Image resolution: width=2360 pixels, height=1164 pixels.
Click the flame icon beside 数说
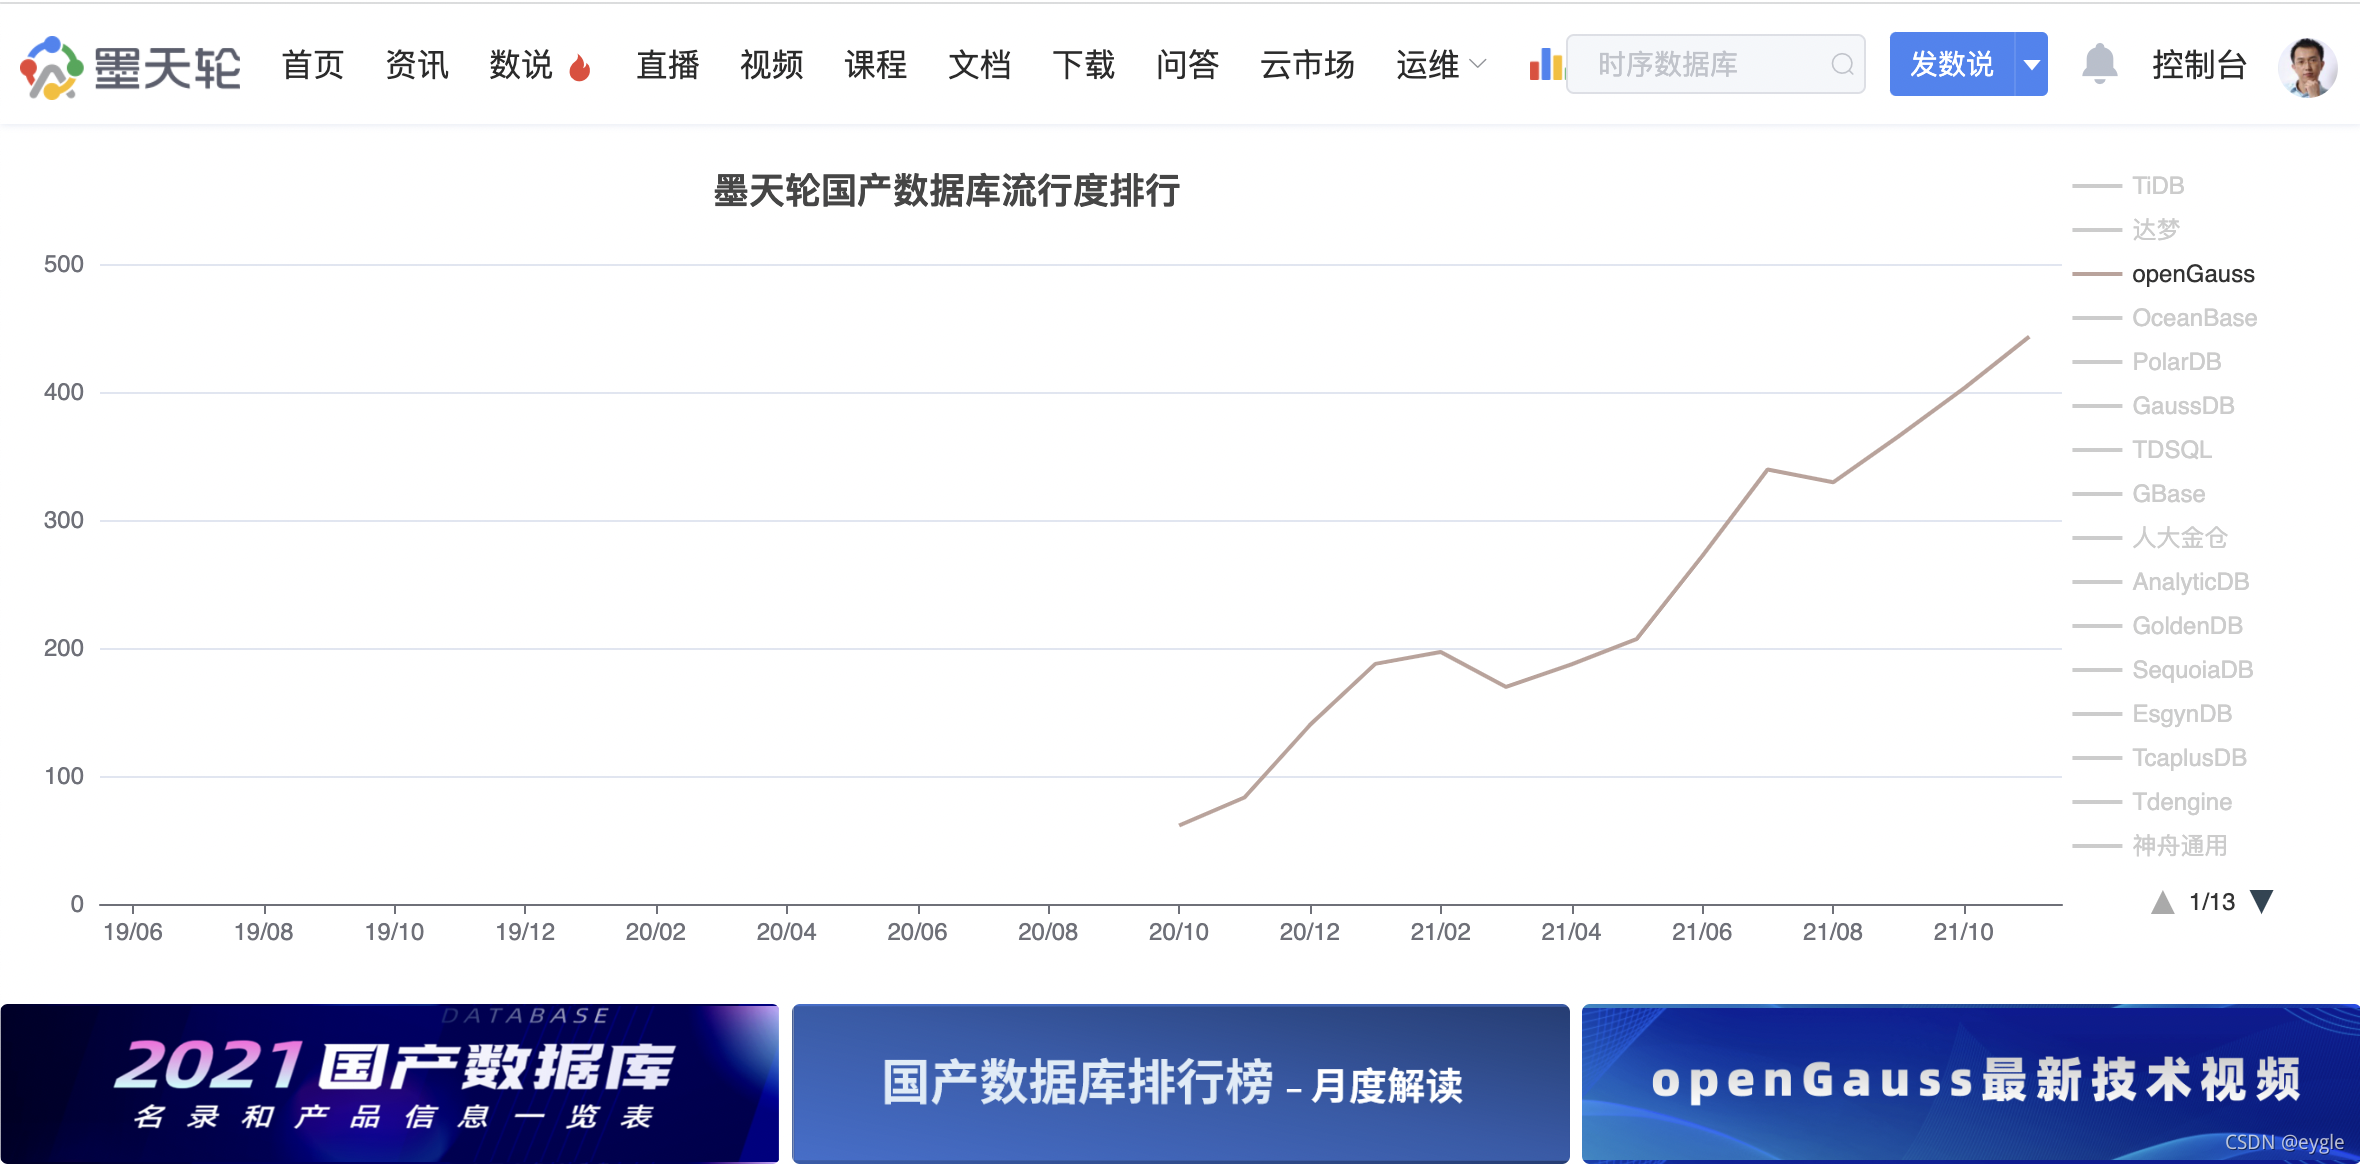coord(579,67)
